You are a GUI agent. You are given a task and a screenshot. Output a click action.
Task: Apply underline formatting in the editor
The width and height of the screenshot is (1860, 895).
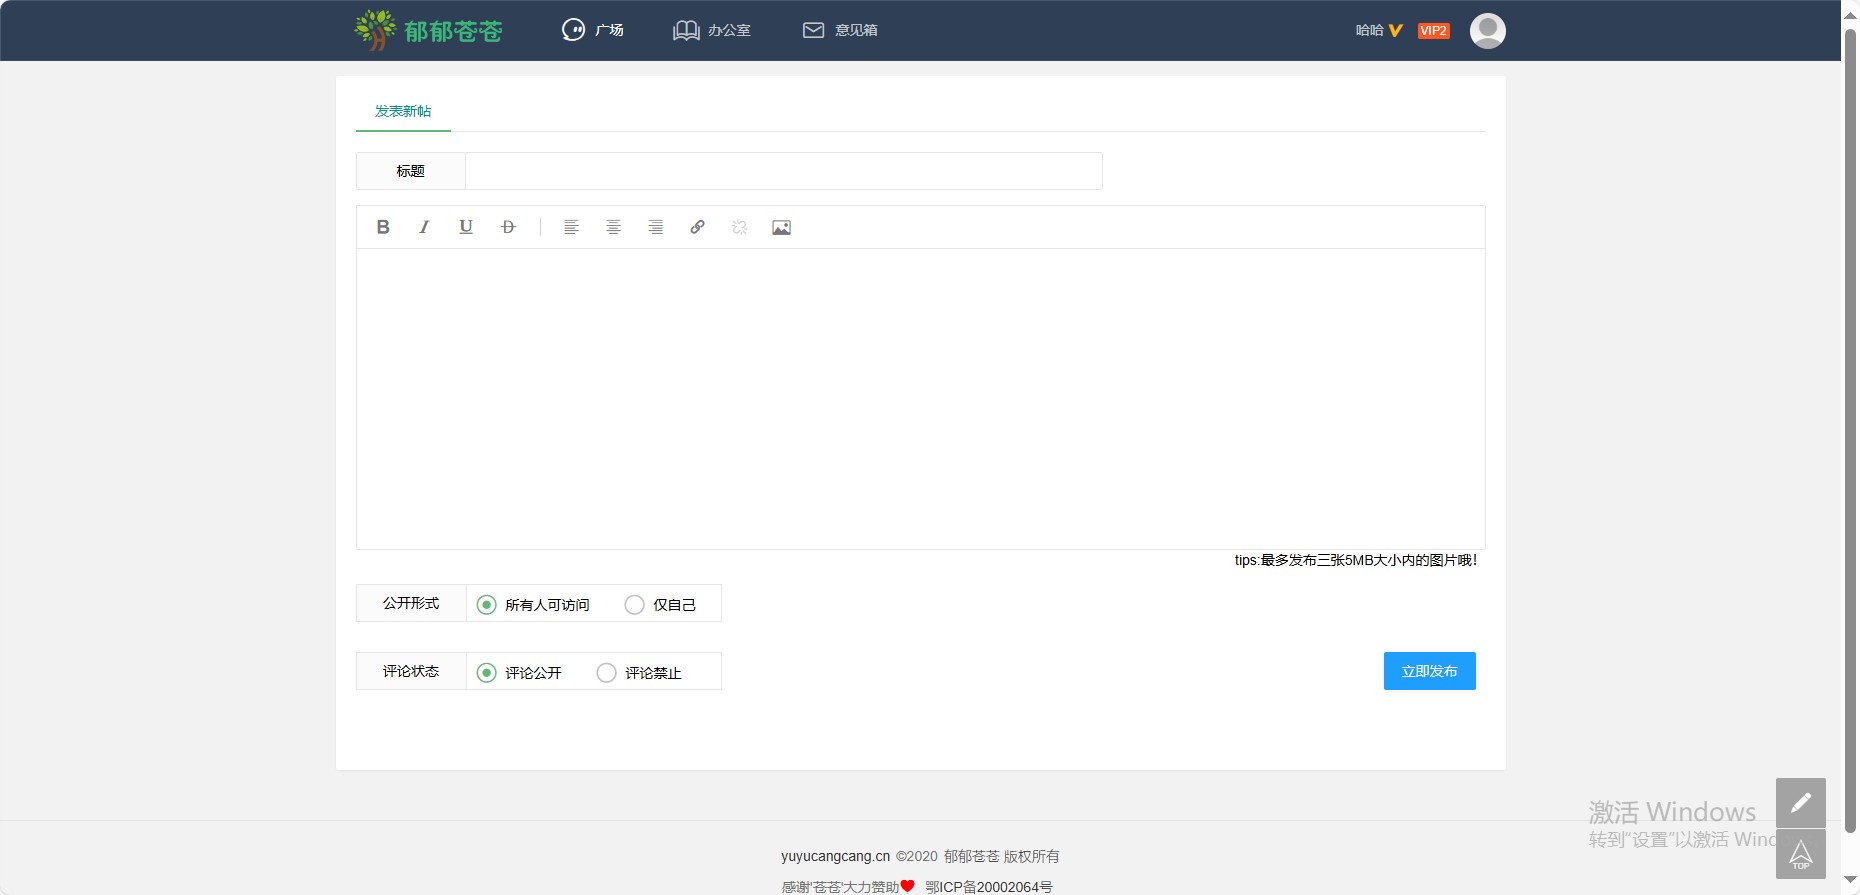click(466, 227)
